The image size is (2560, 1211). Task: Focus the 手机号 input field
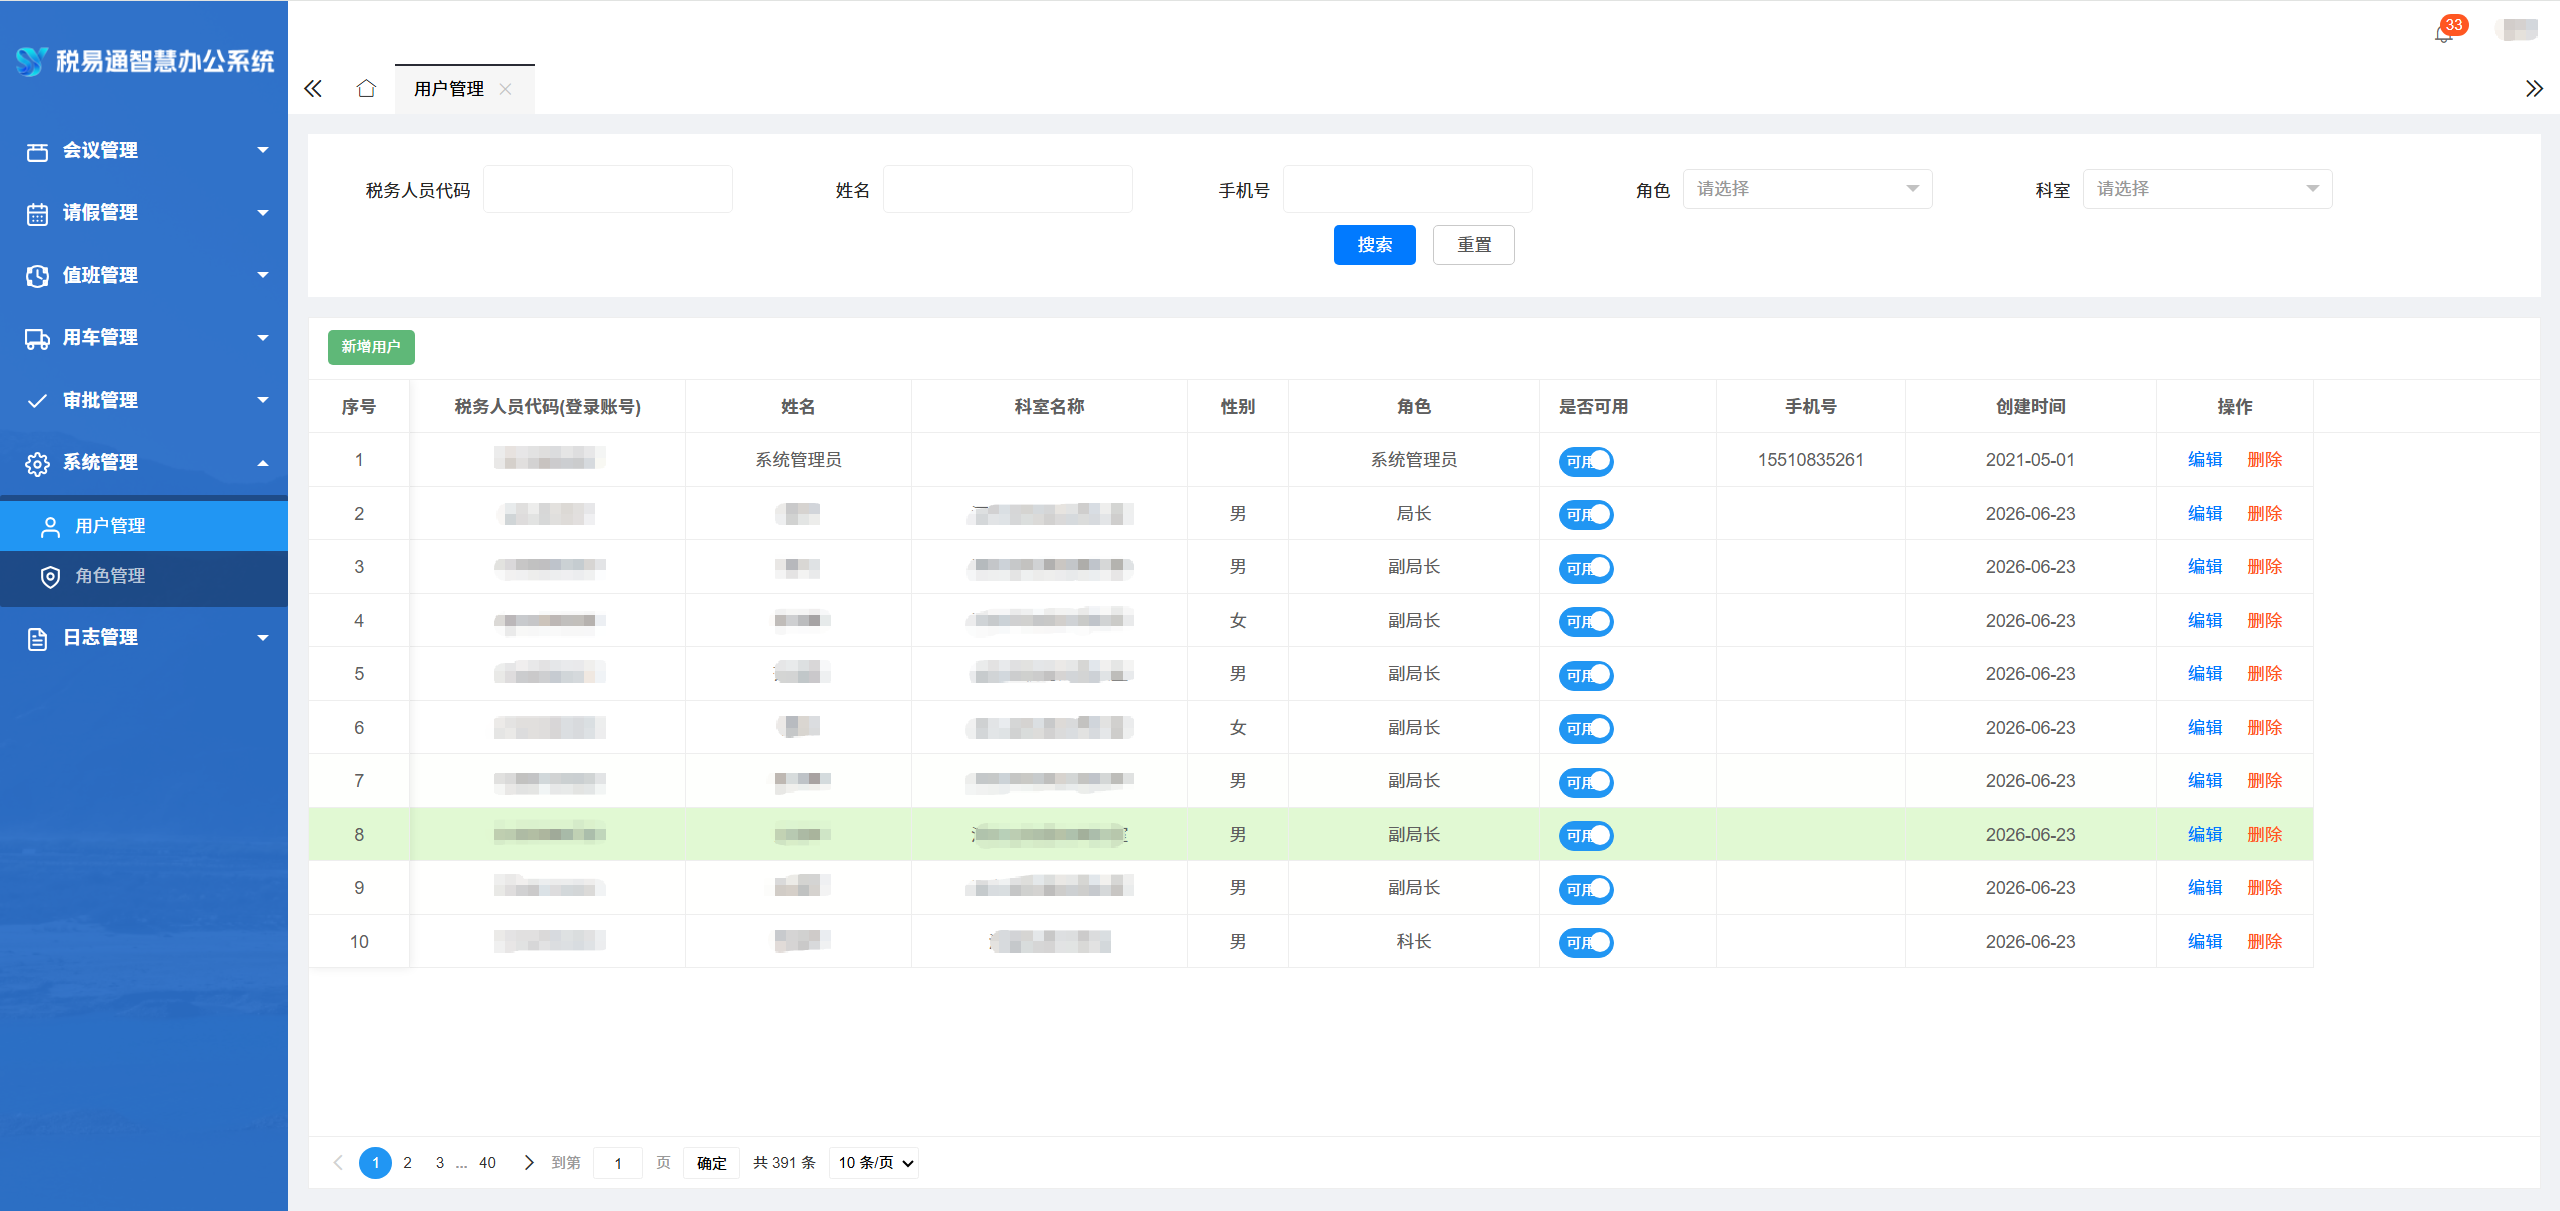[x=1408, y=189]
